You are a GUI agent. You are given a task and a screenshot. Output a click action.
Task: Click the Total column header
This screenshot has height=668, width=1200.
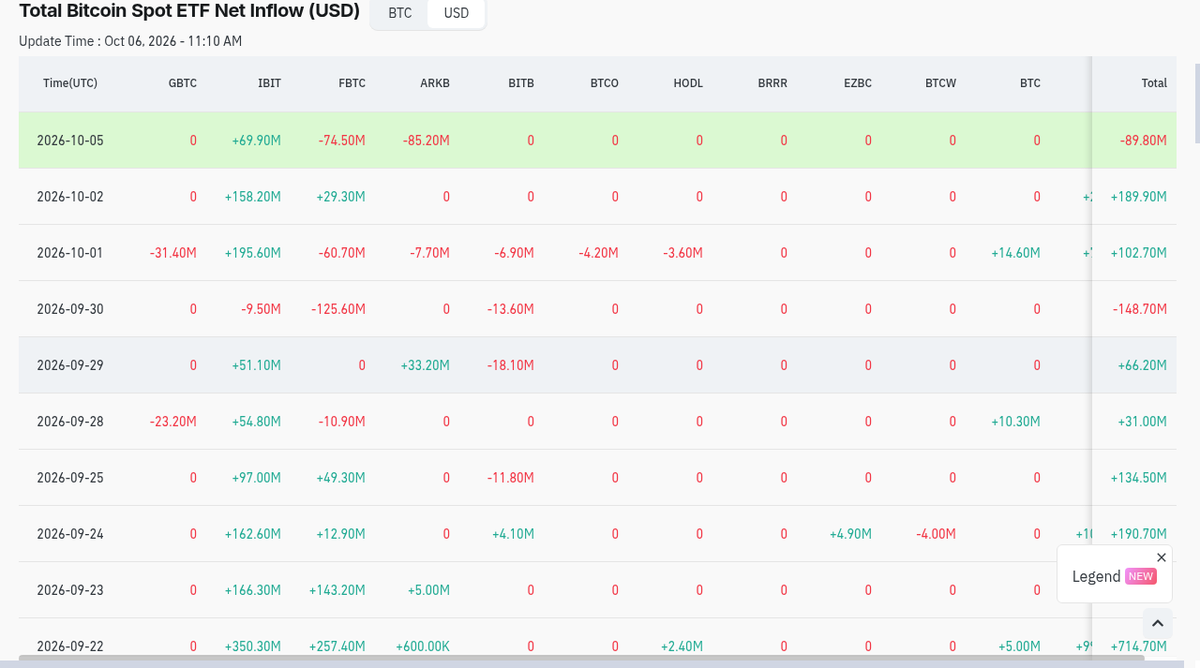[x=1154, y=83]
